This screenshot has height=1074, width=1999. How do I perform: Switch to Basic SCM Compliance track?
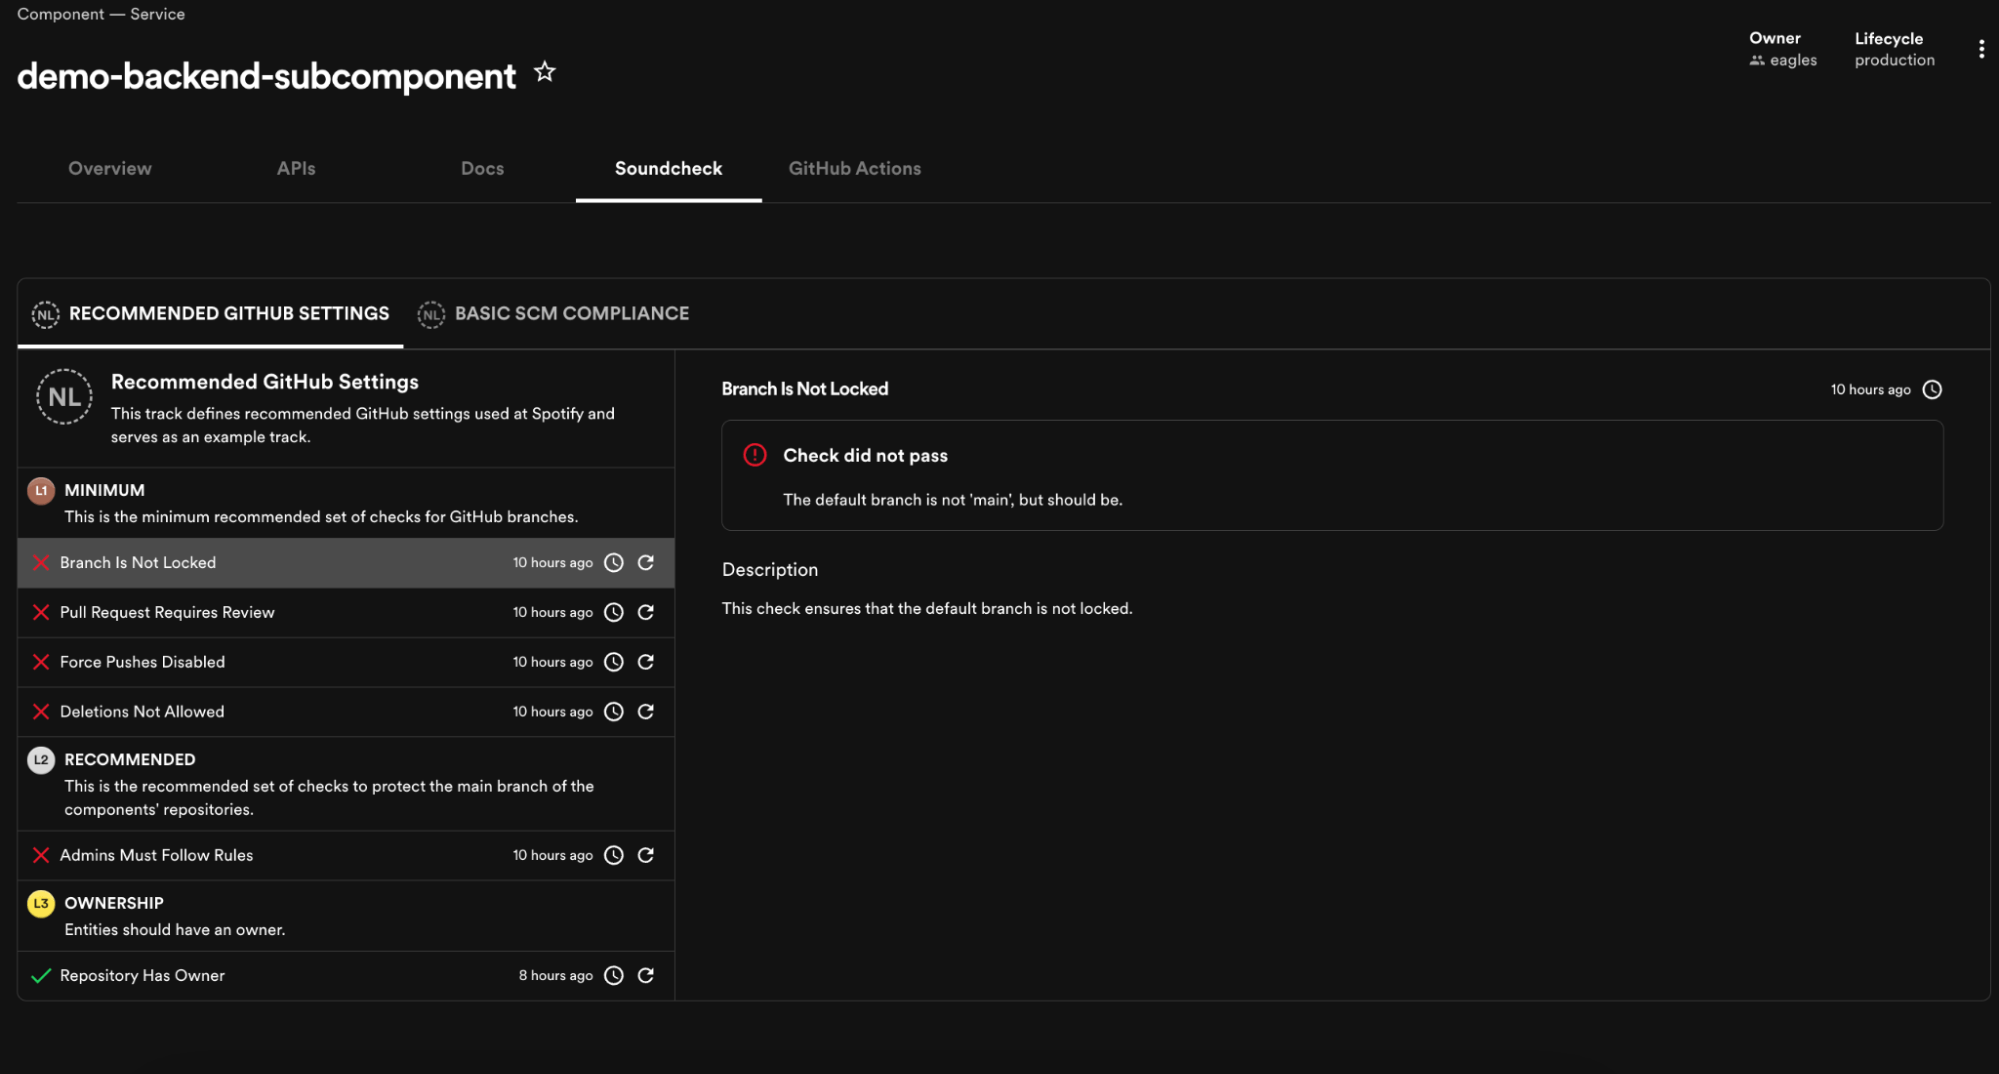pos(572,313)
